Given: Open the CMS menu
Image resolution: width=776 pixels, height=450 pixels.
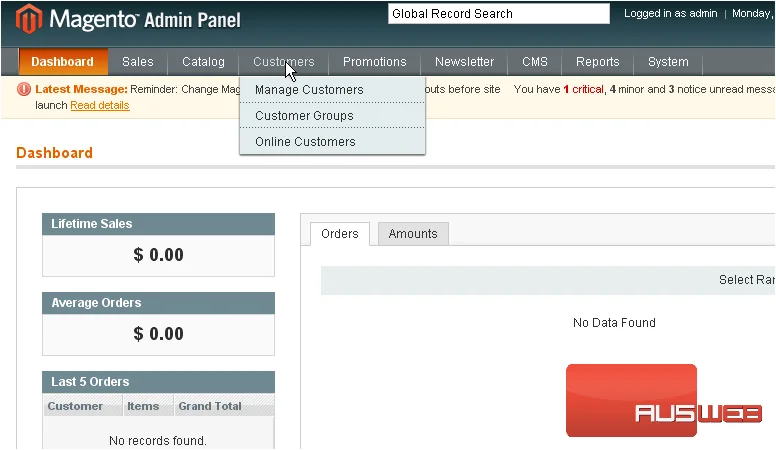Looking at the screenshot, I should click(535, 62).
